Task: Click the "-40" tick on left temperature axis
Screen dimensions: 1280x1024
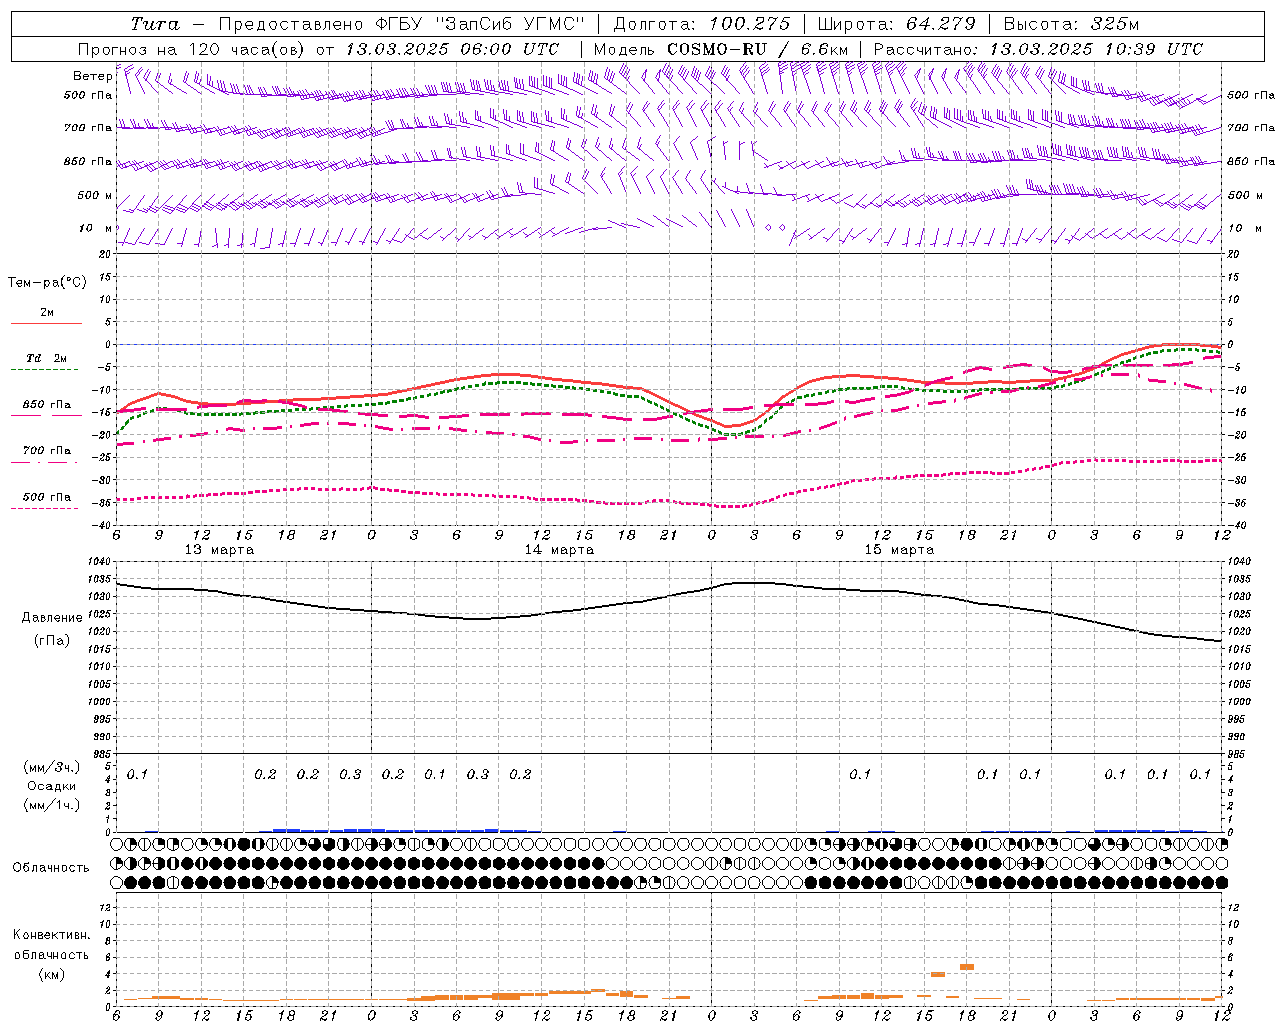Action: pyautogui.click(x=103, y=525)
